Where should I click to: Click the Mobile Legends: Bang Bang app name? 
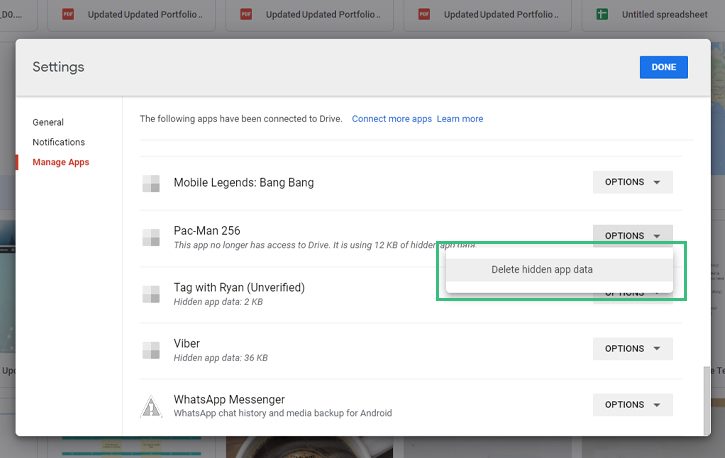tap(244, 183)
